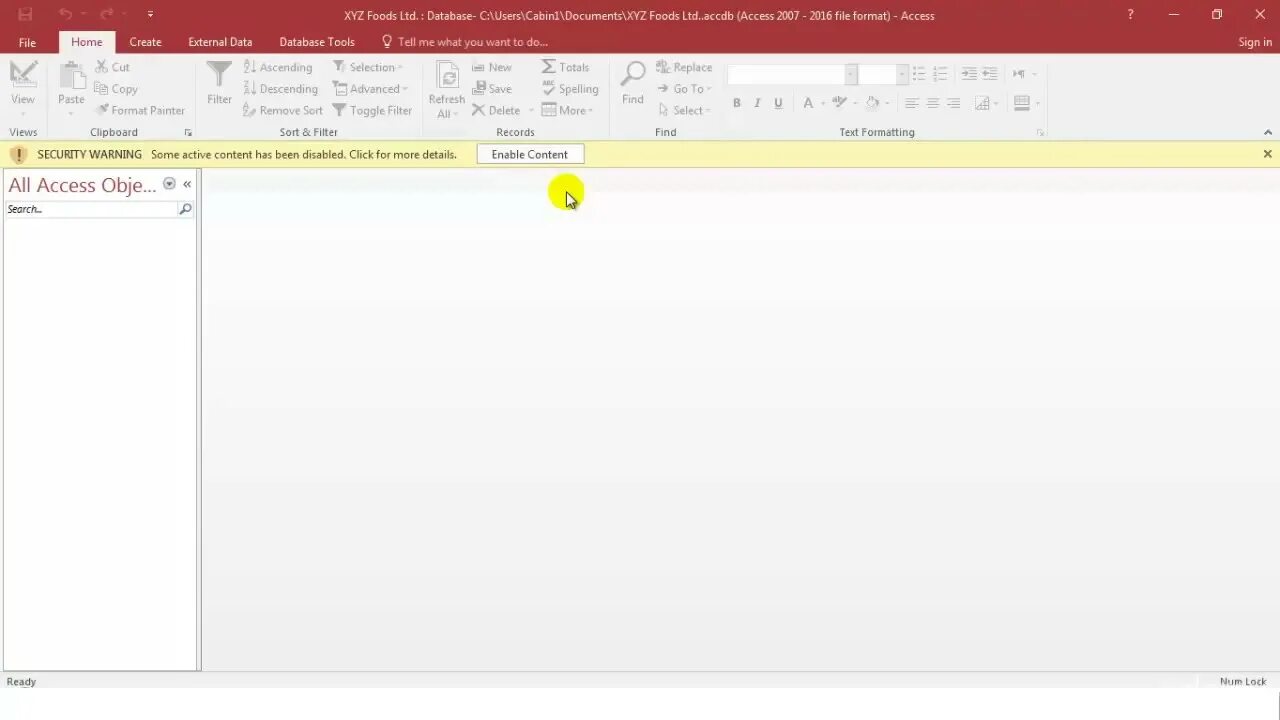Switch to the Create tab

(145, 42)
